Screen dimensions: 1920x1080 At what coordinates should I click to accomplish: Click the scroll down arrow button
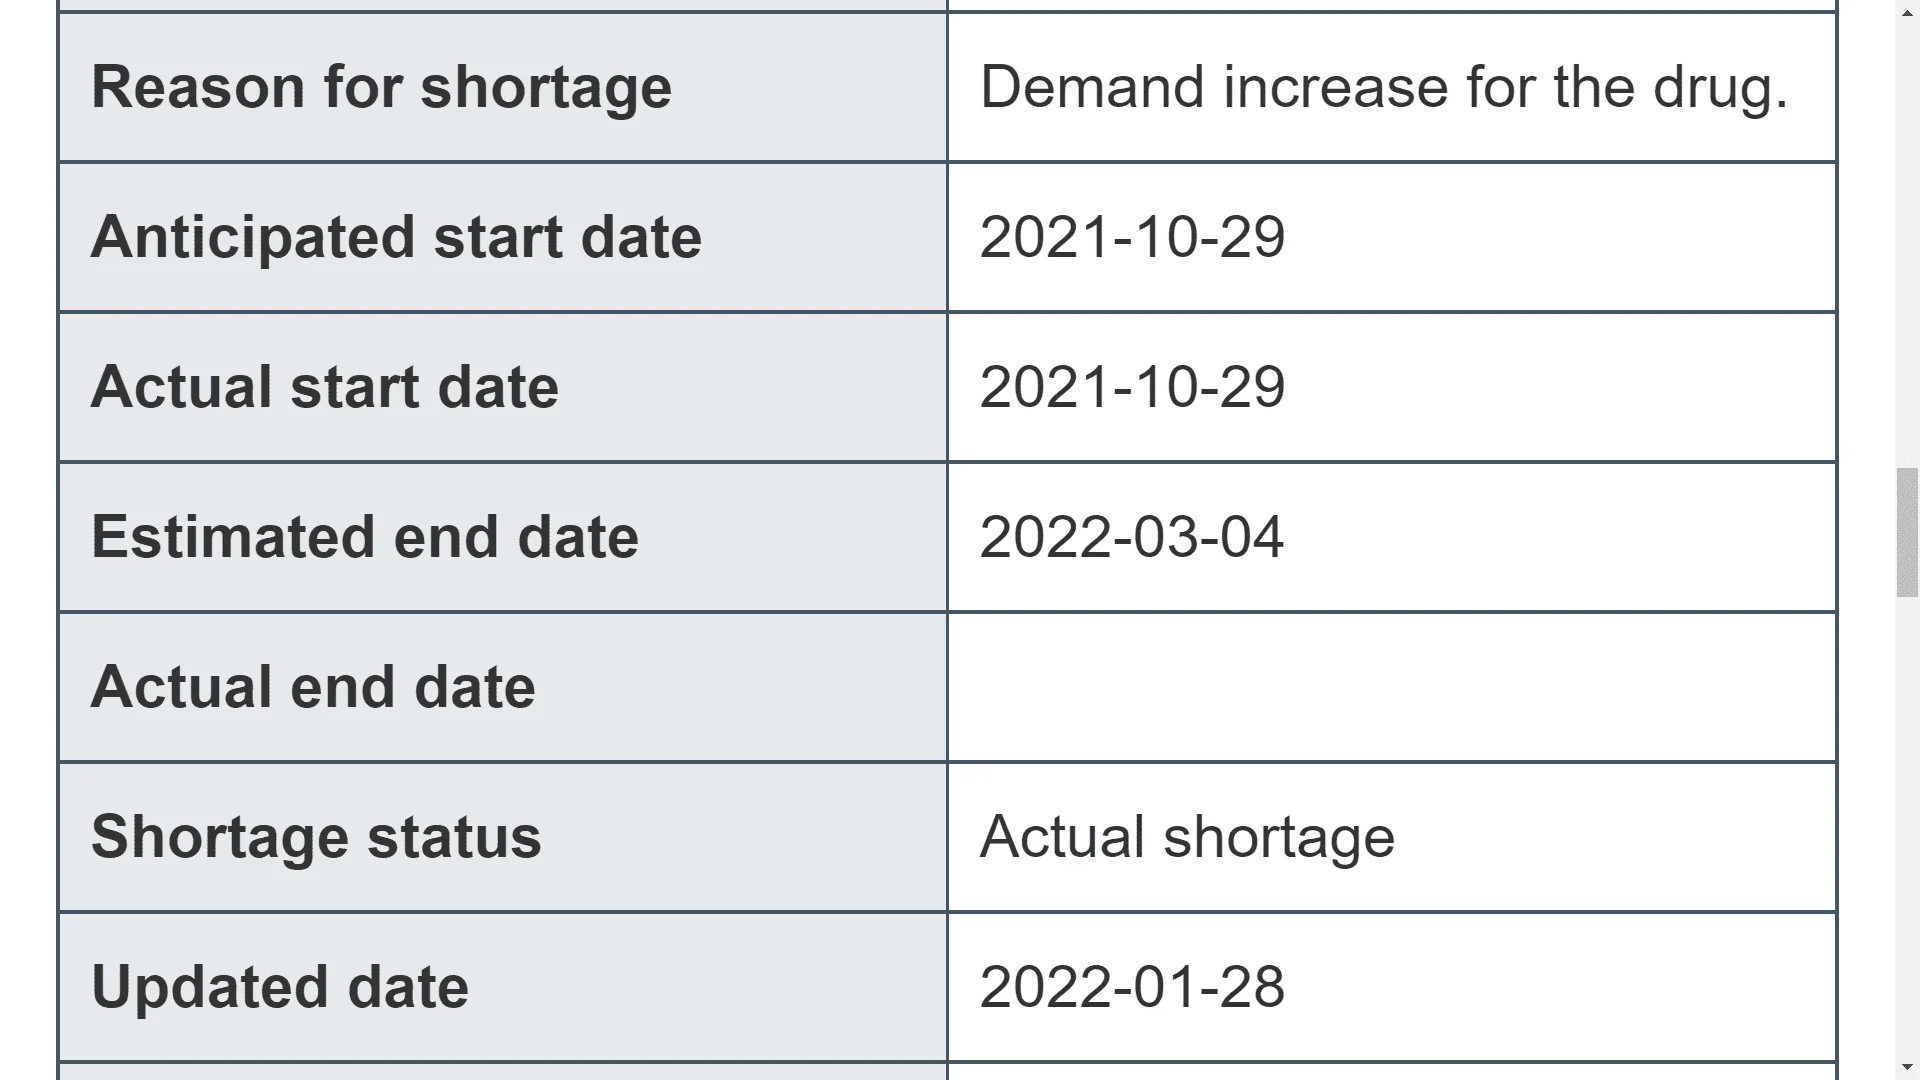1907,1067
